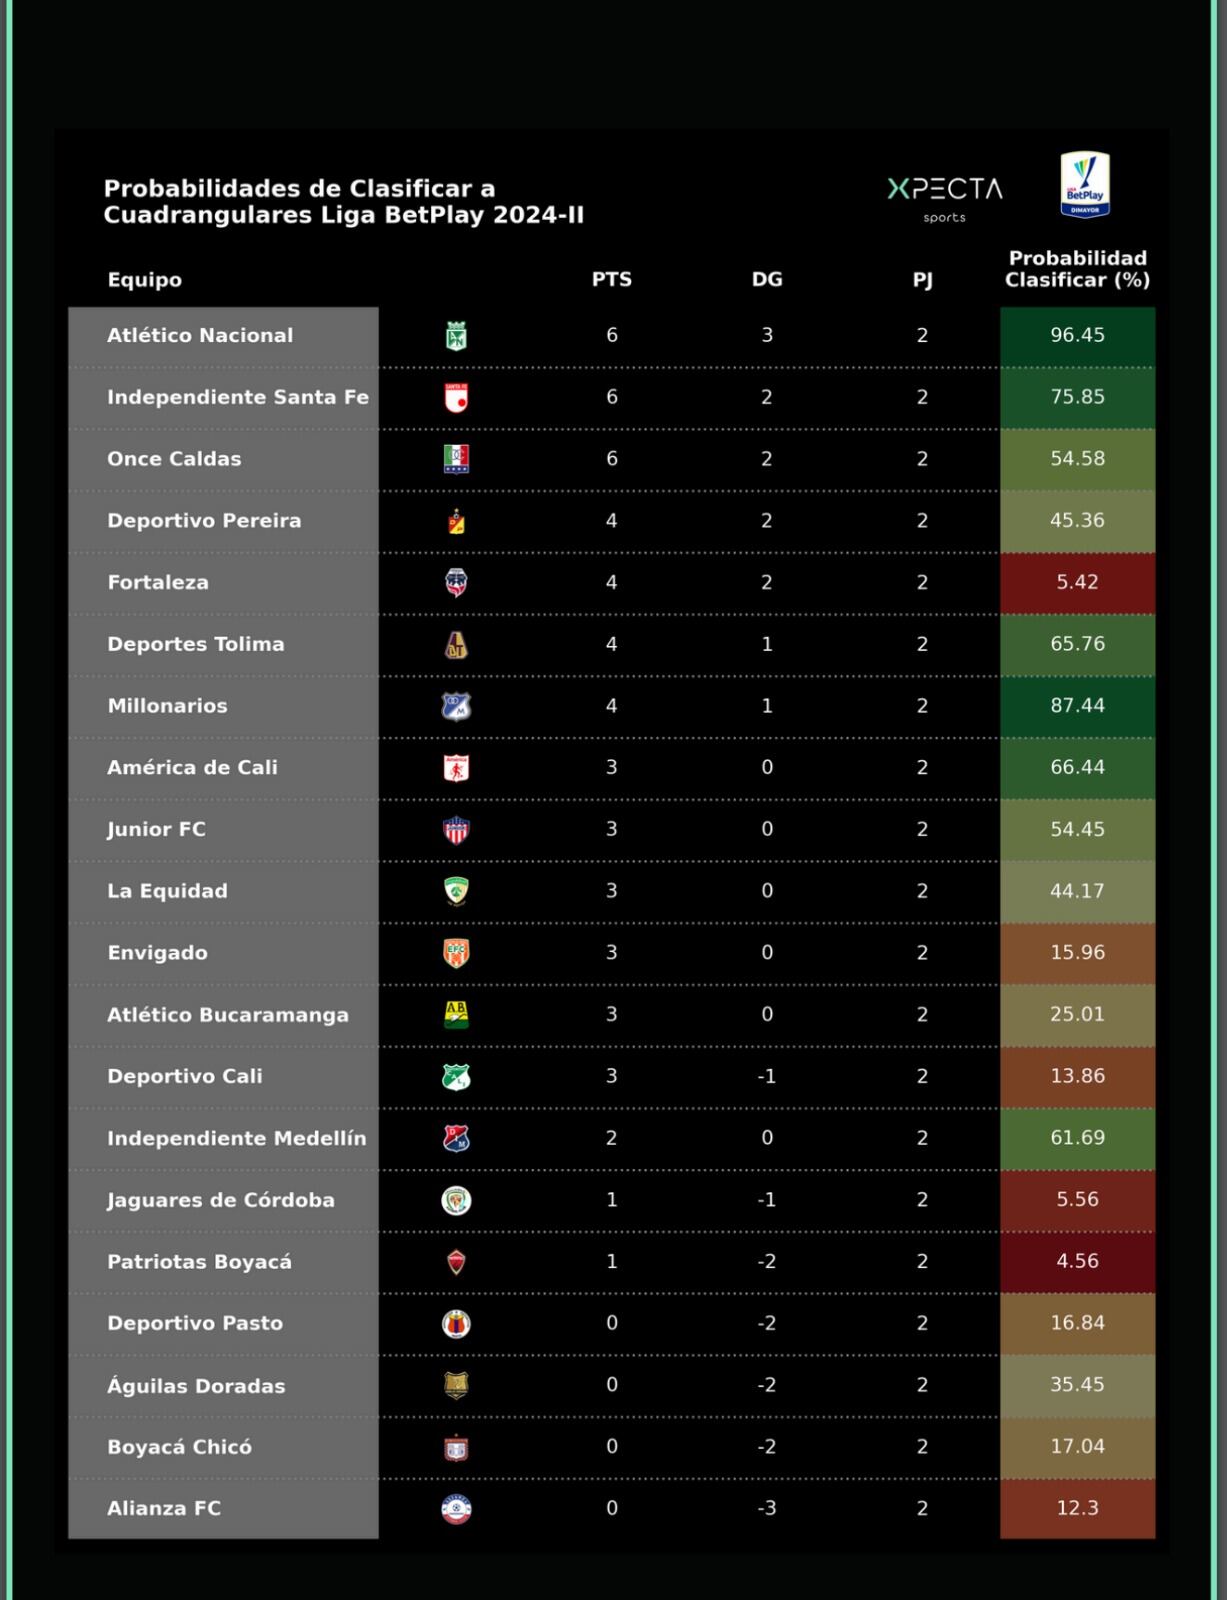The width and height of the screenshot is (1227, 1600).
Task: Click the DG column header
Action: click(767, 280)
